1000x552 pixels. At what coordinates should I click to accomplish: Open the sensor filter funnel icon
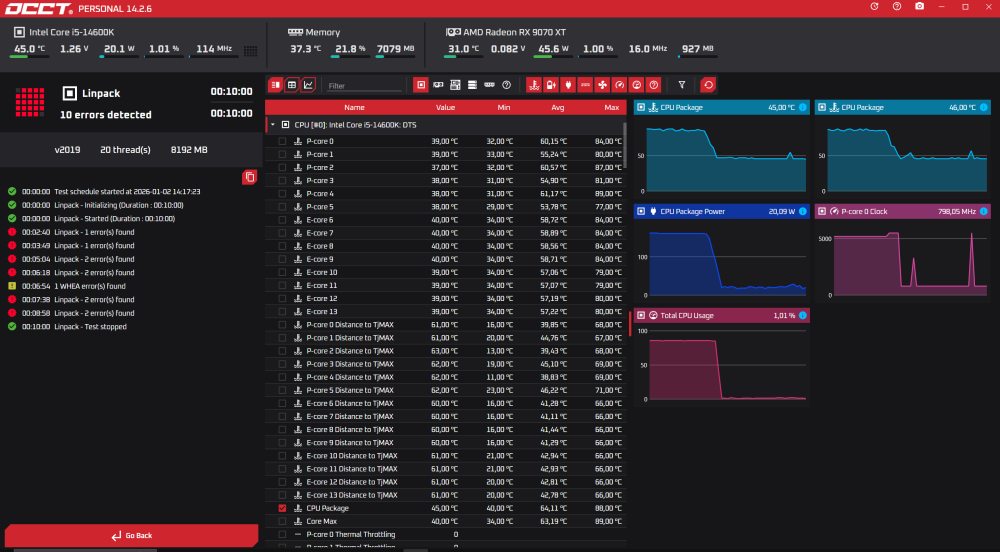coord(682,85)
